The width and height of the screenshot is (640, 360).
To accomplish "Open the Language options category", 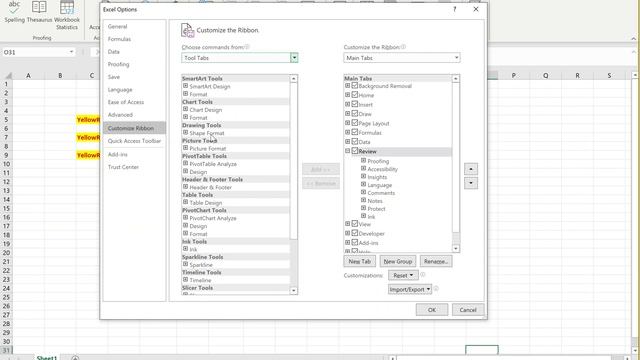I will (x=120, y=90).
